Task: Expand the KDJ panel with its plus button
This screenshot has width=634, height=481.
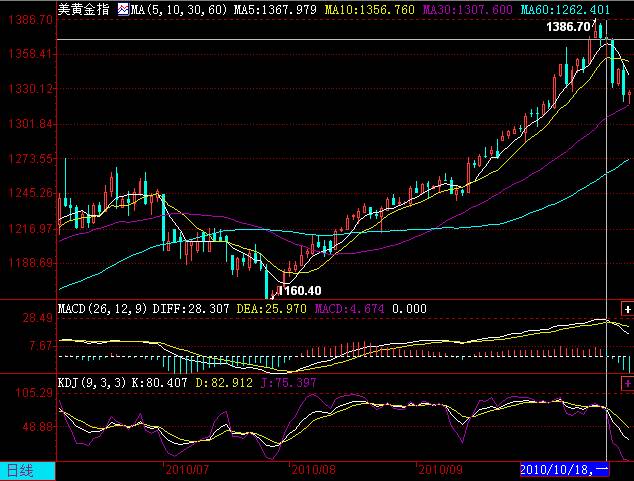Action: click(x=627, y=383)
